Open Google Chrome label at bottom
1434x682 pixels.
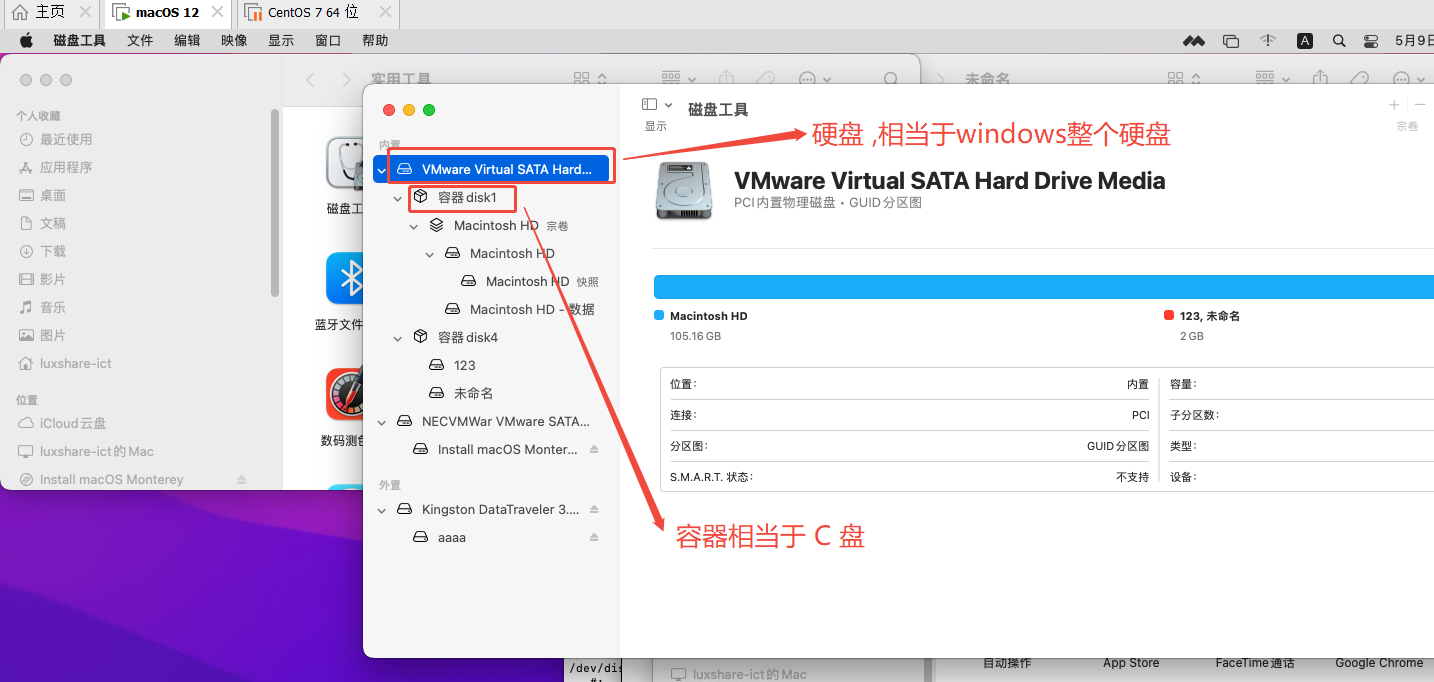[1379, 663]
